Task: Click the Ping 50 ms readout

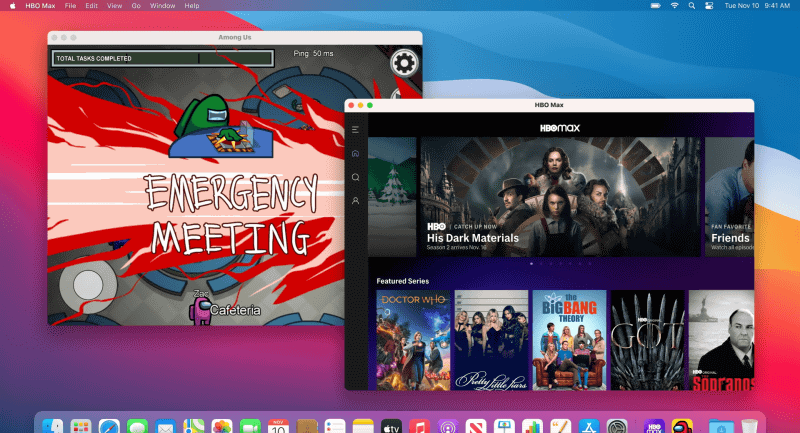Action: 313,54
